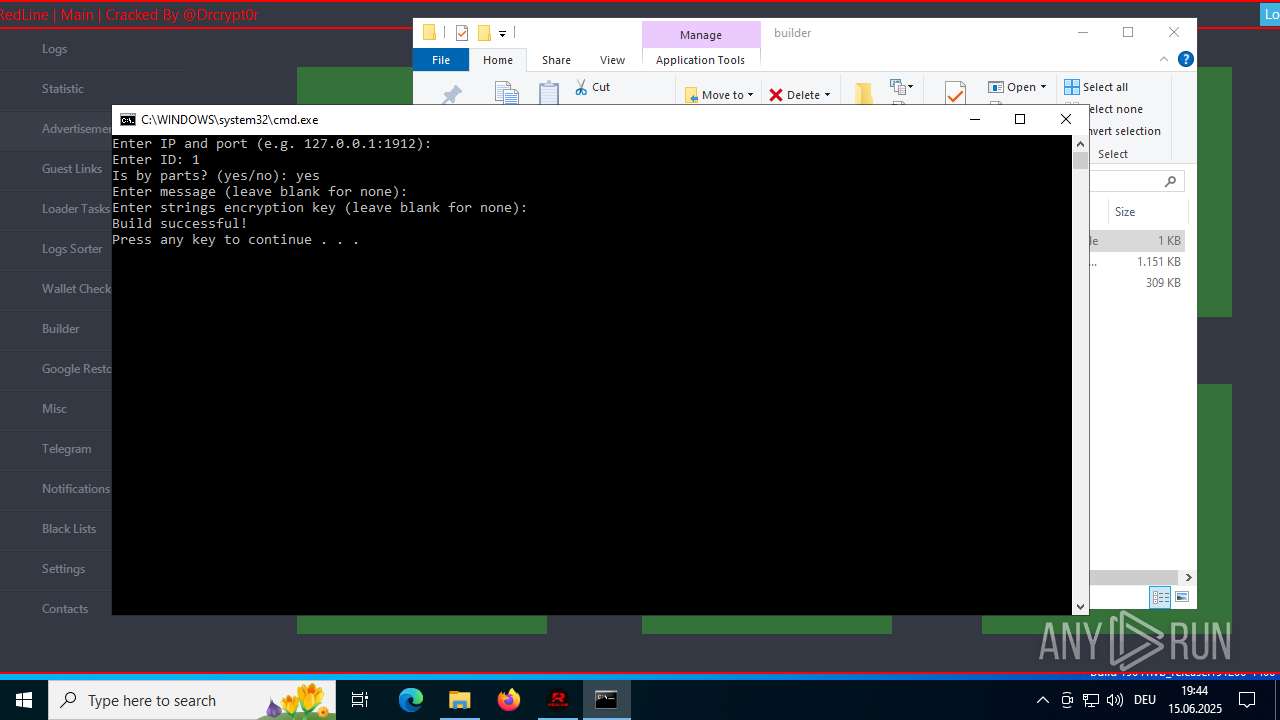
Task: Click the Cut scissors icon in Explorer ribbon
Action: [x=581, y=87]
